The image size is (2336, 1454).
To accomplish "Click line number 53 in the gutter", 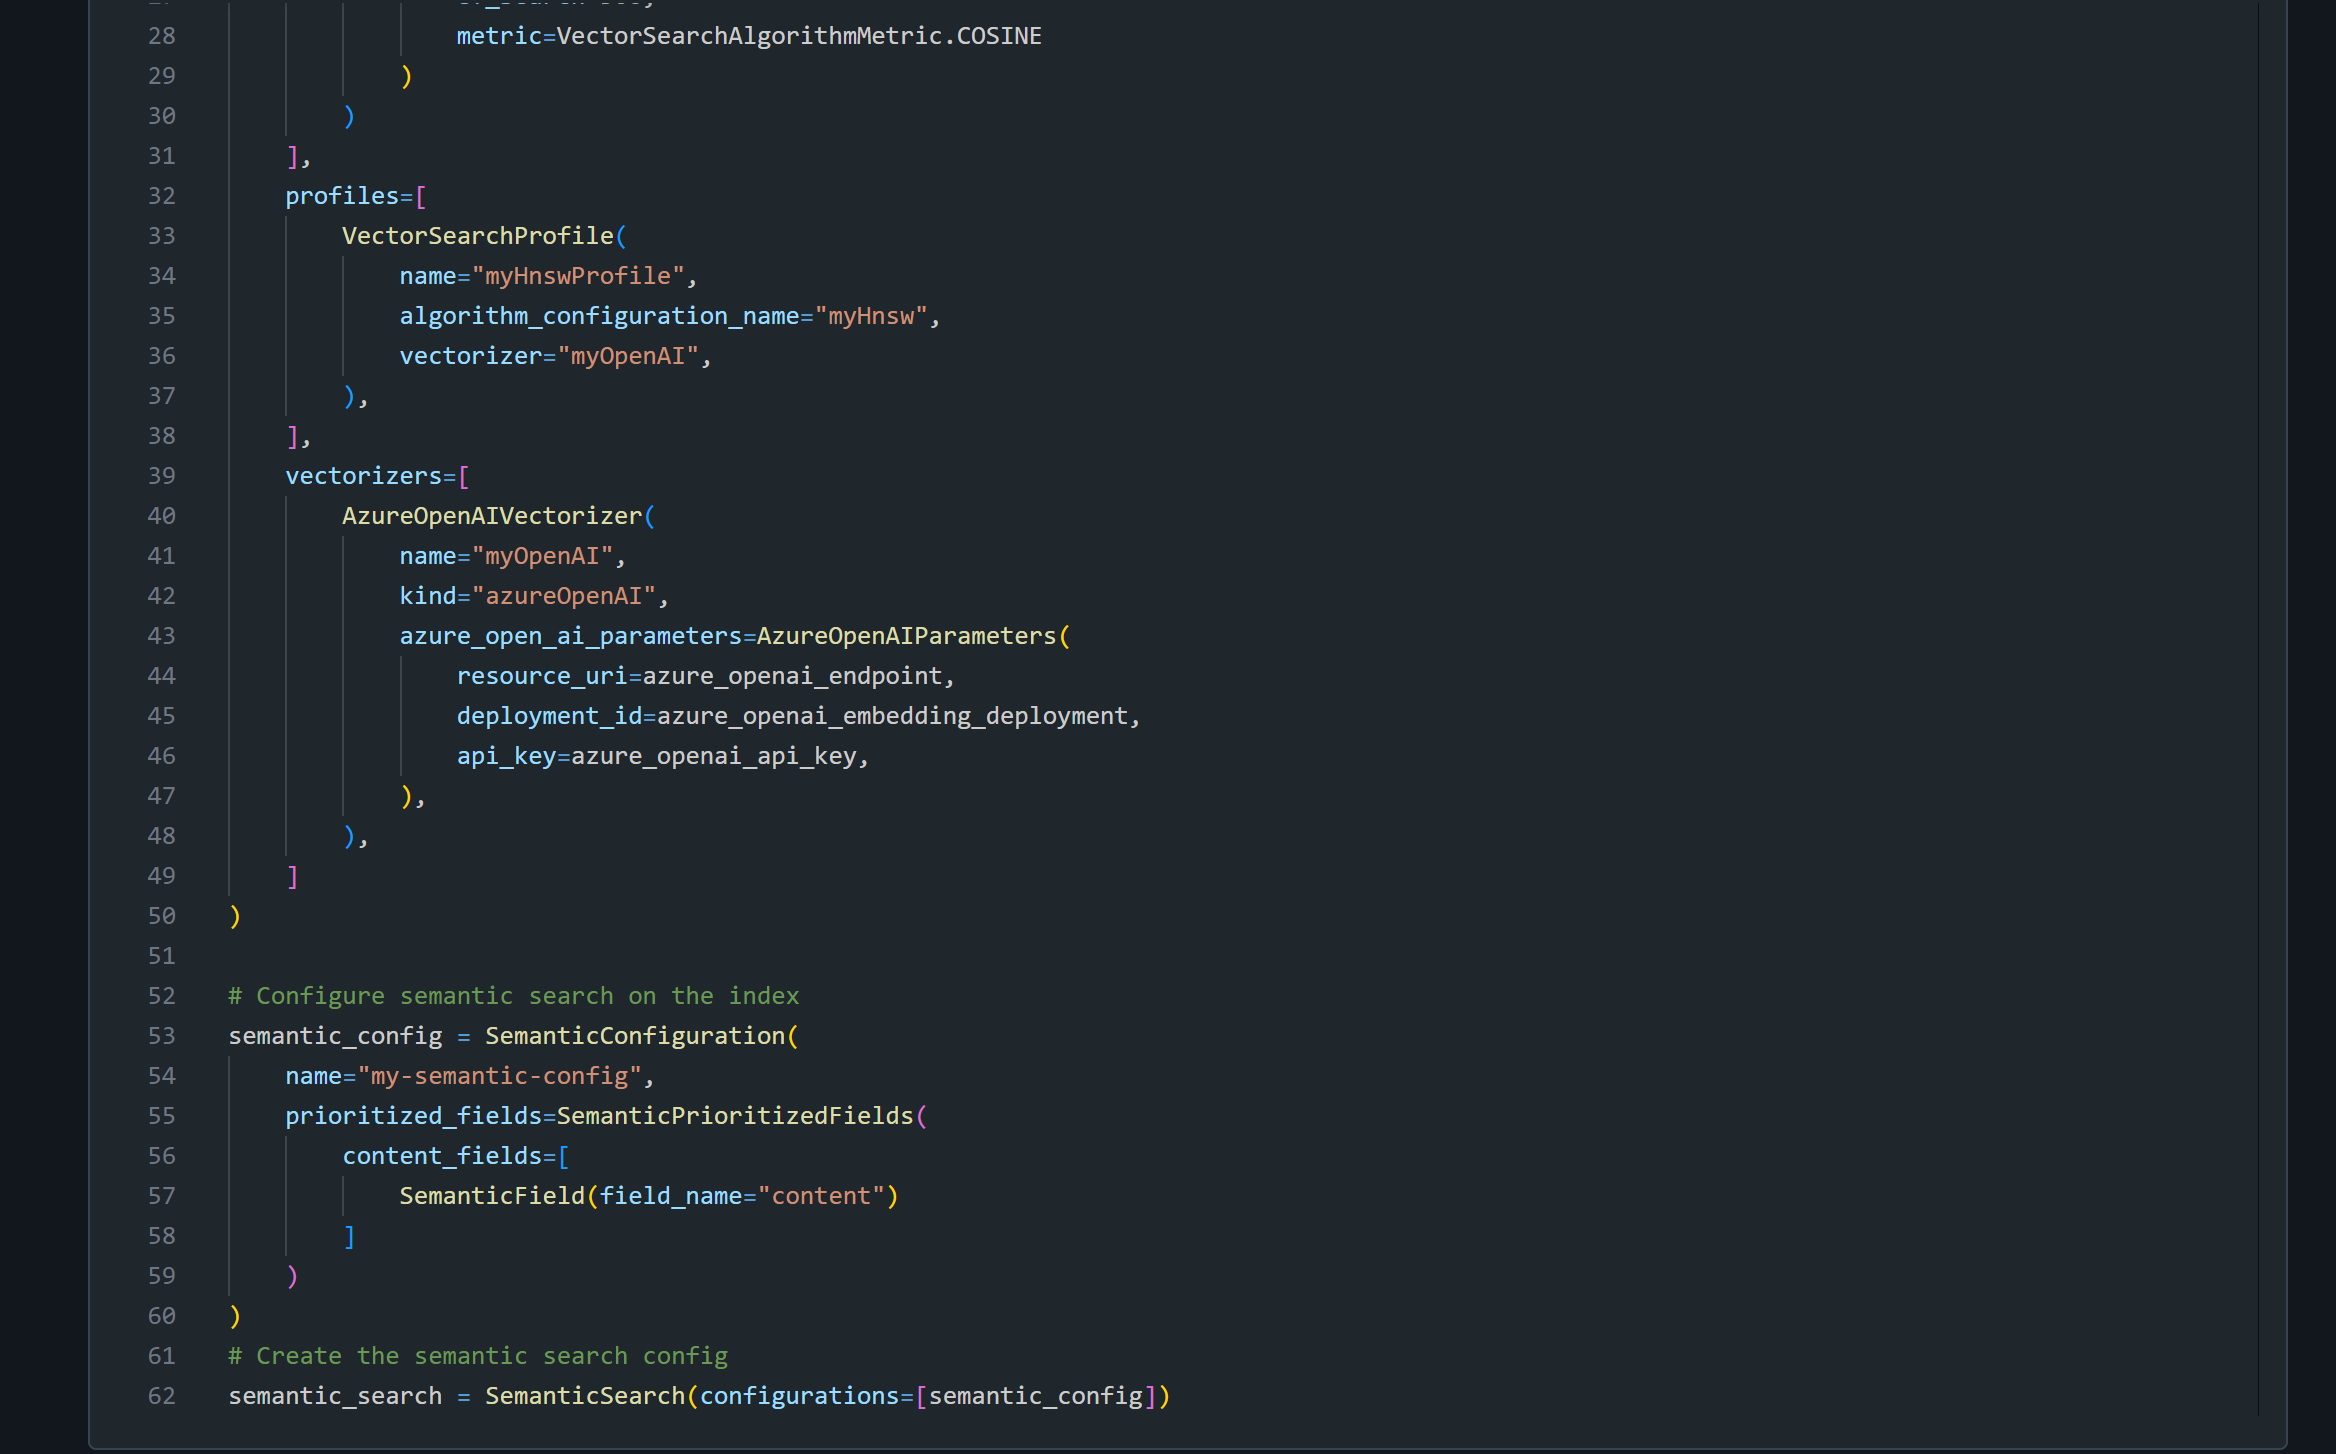I will (161, 1036).
